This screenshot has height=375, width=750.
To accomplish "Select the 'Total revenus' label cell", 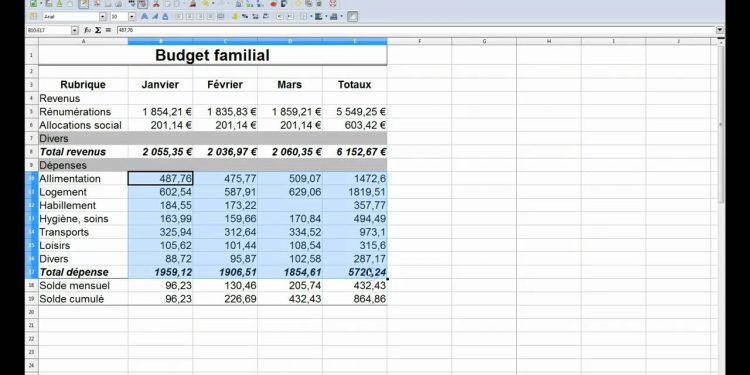I will pyautogui.click(x=83, y=152).
